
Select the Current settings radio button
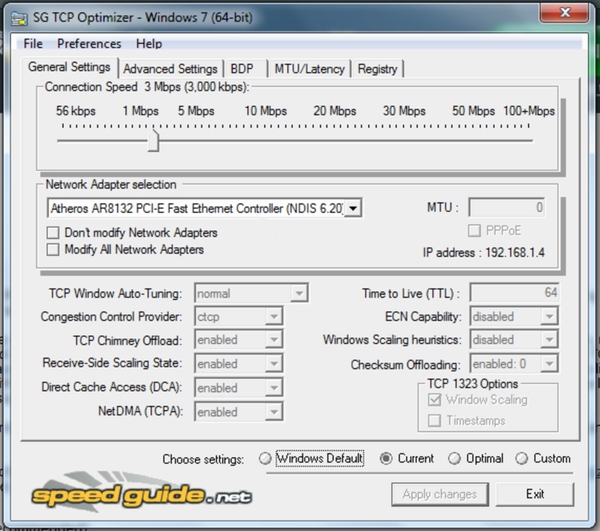pyautogui.click(x=386, y=458)
